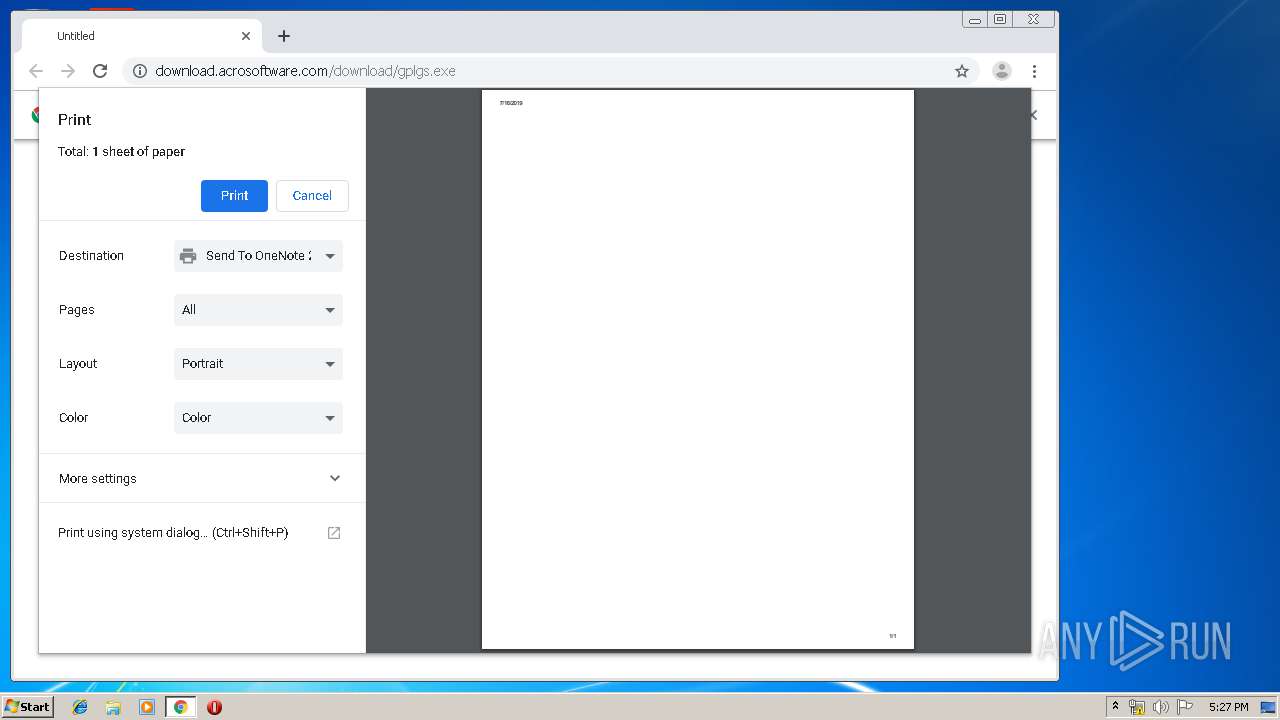Image resolution: width=1280 pixels, height=720 pixels.
Task: Minimize the Chrome window
Action: (975, 19)
